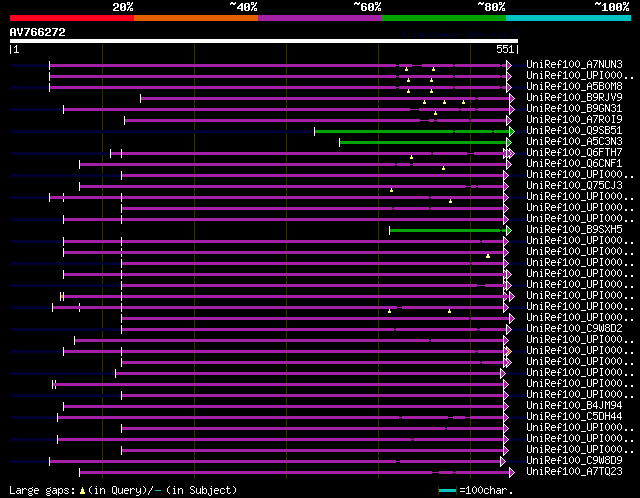Select the green arrowhead ending the Q9SB51 row

point(512,131)
